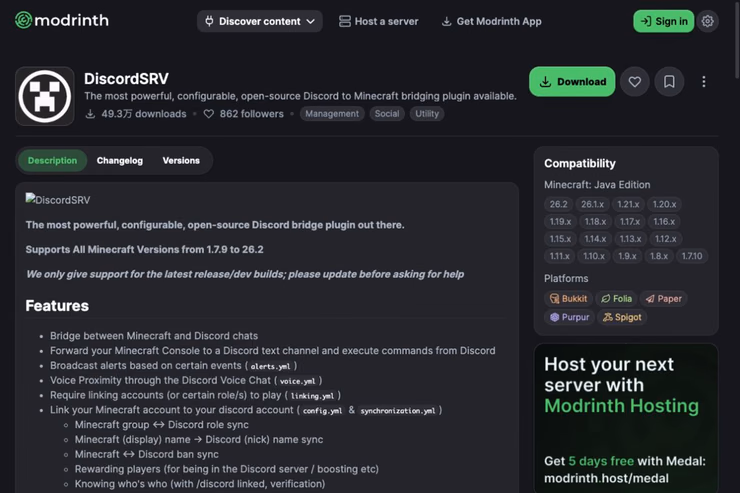The height and width of the screenshot is (493, 740).
Task: Click the voice.yml code label
Action: [297, 381]
